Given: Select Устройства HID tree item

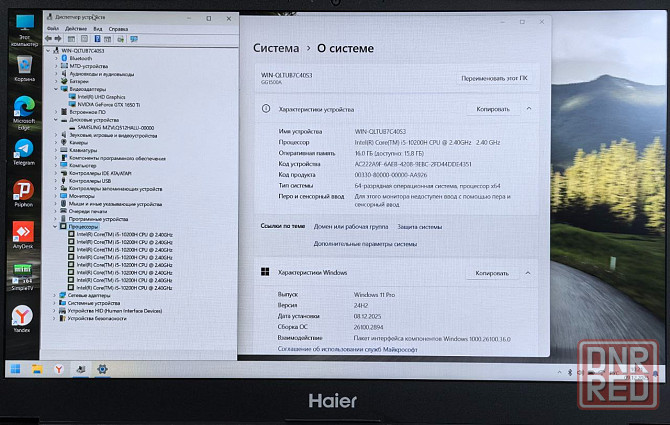Looking at the screenshot, I should point(115,311).
